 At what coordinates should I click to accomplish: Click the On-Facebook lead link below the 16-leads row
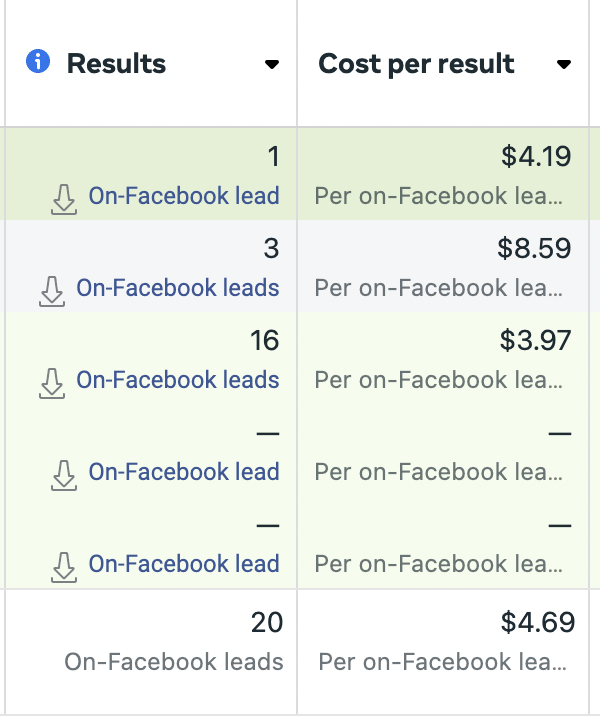click(x=184, y=472)
